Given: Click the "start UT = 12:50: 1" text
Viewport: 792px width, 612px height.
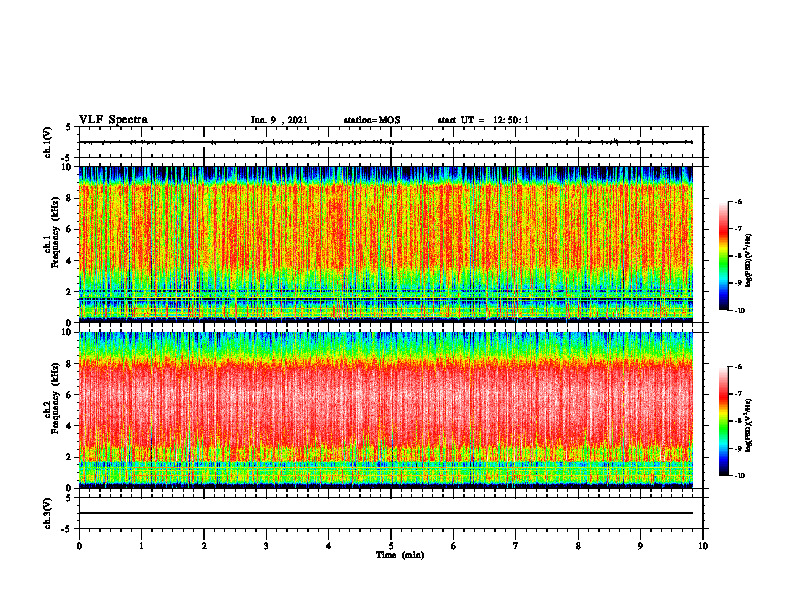Looking at the screenshot, I should point(483,120).
